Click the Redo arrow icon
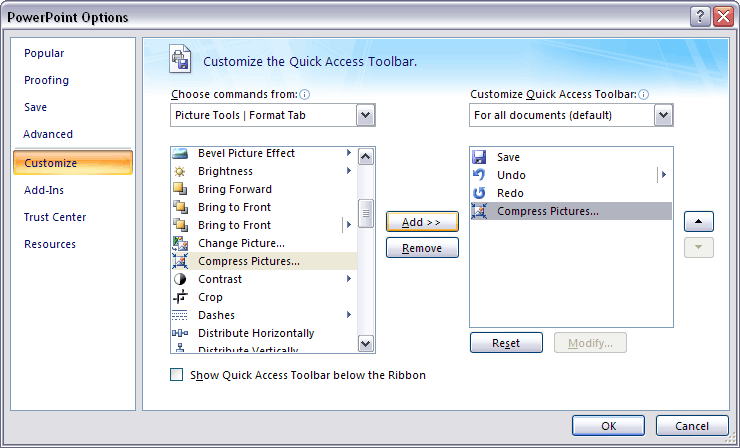This screenshot has width=740, height=448. (x=479, y=193)
